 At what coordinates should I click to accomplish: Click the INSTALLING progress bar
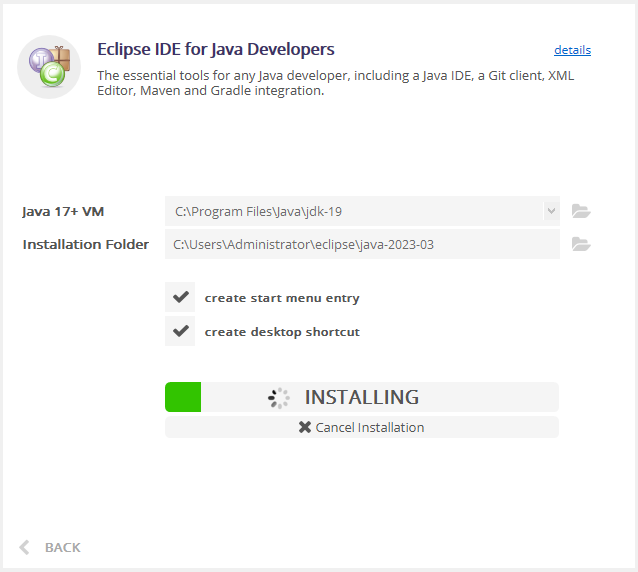(362, 397)
